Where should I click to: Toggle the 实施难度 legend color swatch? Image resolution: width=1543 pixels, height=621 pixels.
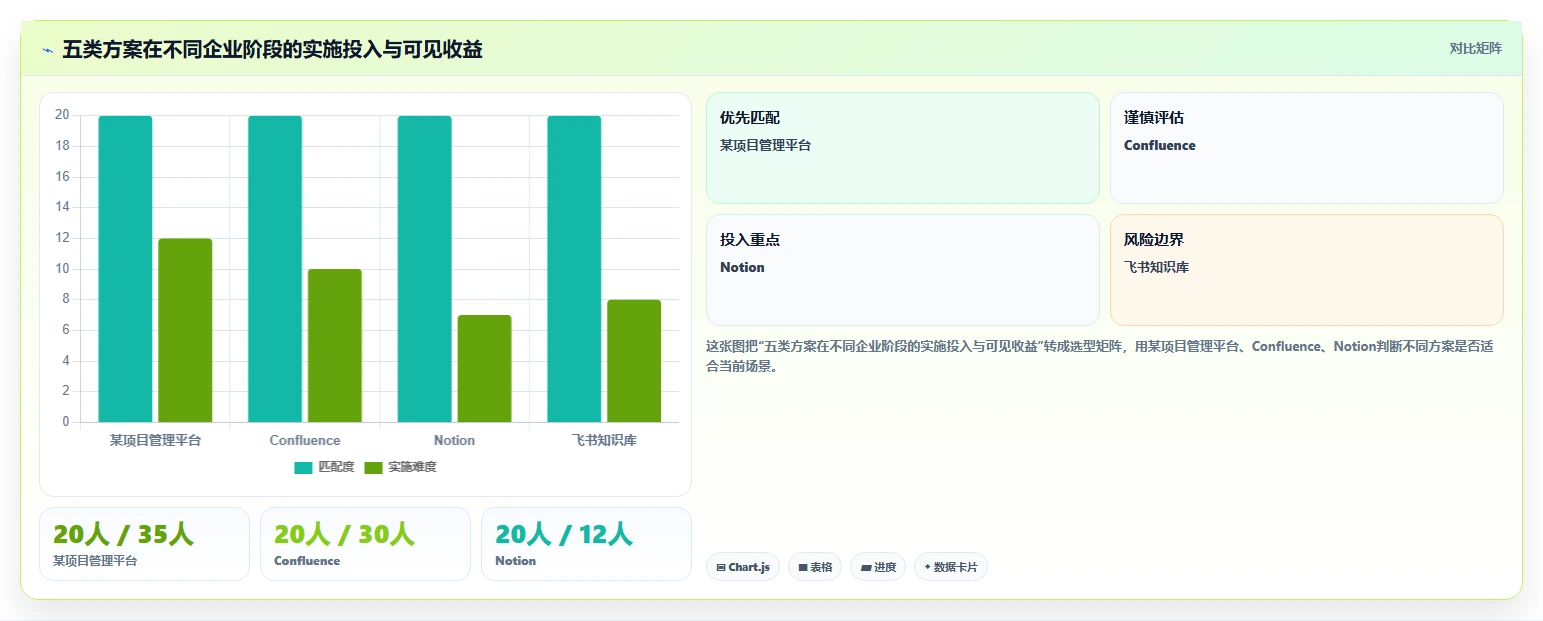373,467
